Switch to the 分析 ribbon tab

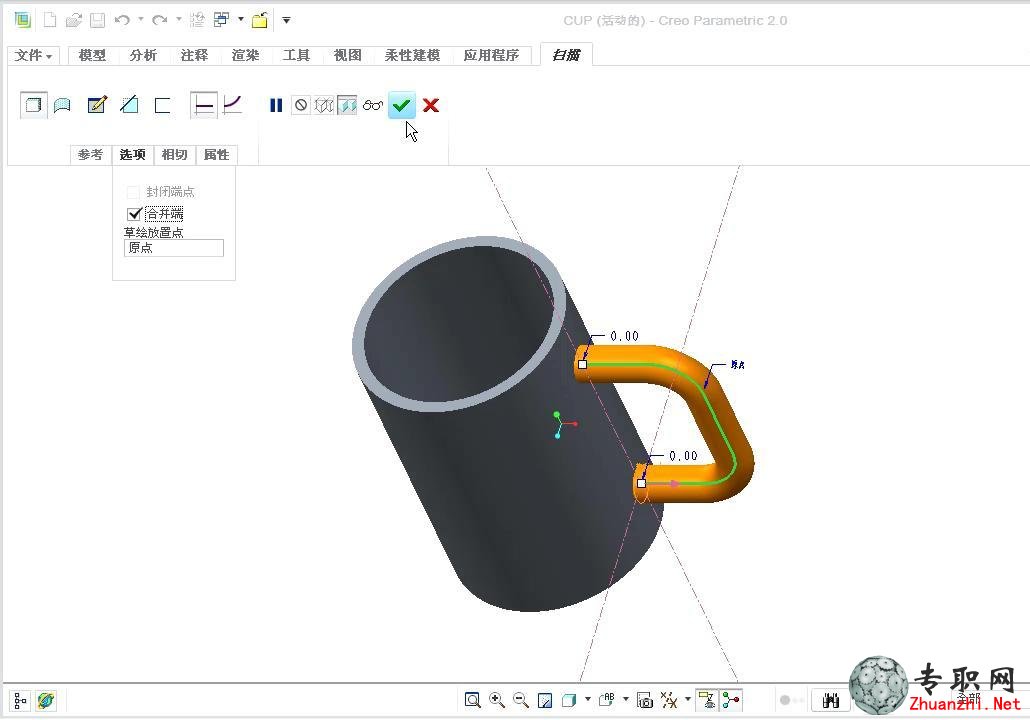143,55
